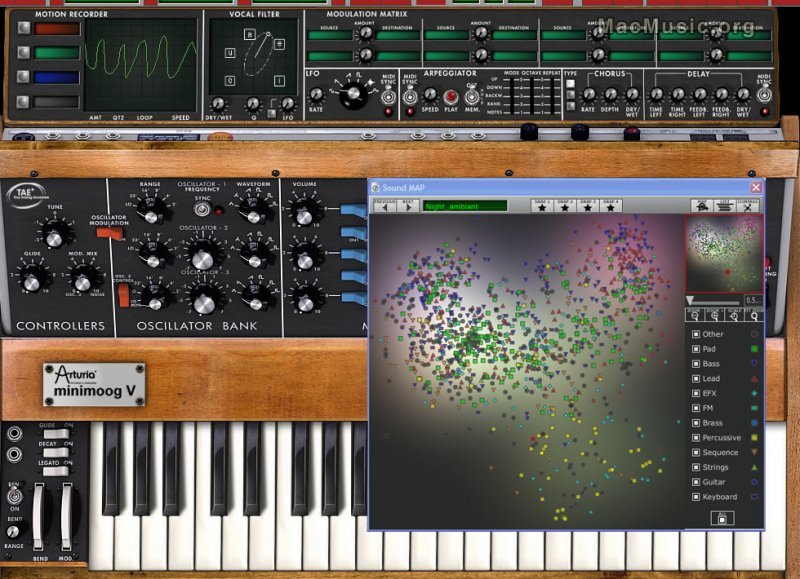The width and height of the screenshot is (800, 579).
Task: Zoom out of the sound map
Action: click(694, 315)
